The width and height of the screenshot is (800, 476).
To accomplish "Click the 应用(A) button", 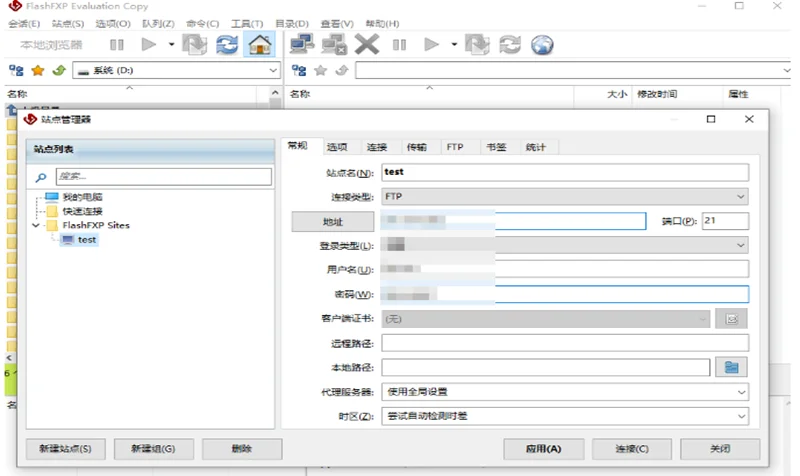I will point(543,449).
